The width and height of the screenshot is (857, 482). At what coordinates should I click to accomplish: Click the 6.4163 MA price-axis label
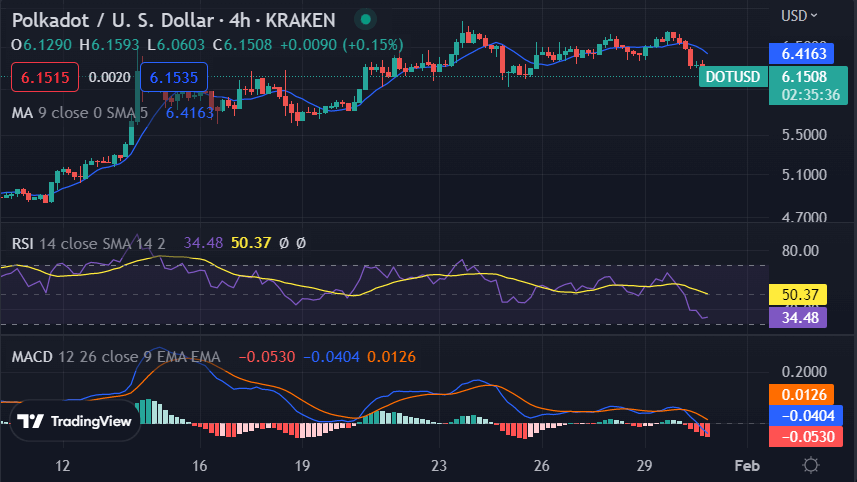(801, 54)
